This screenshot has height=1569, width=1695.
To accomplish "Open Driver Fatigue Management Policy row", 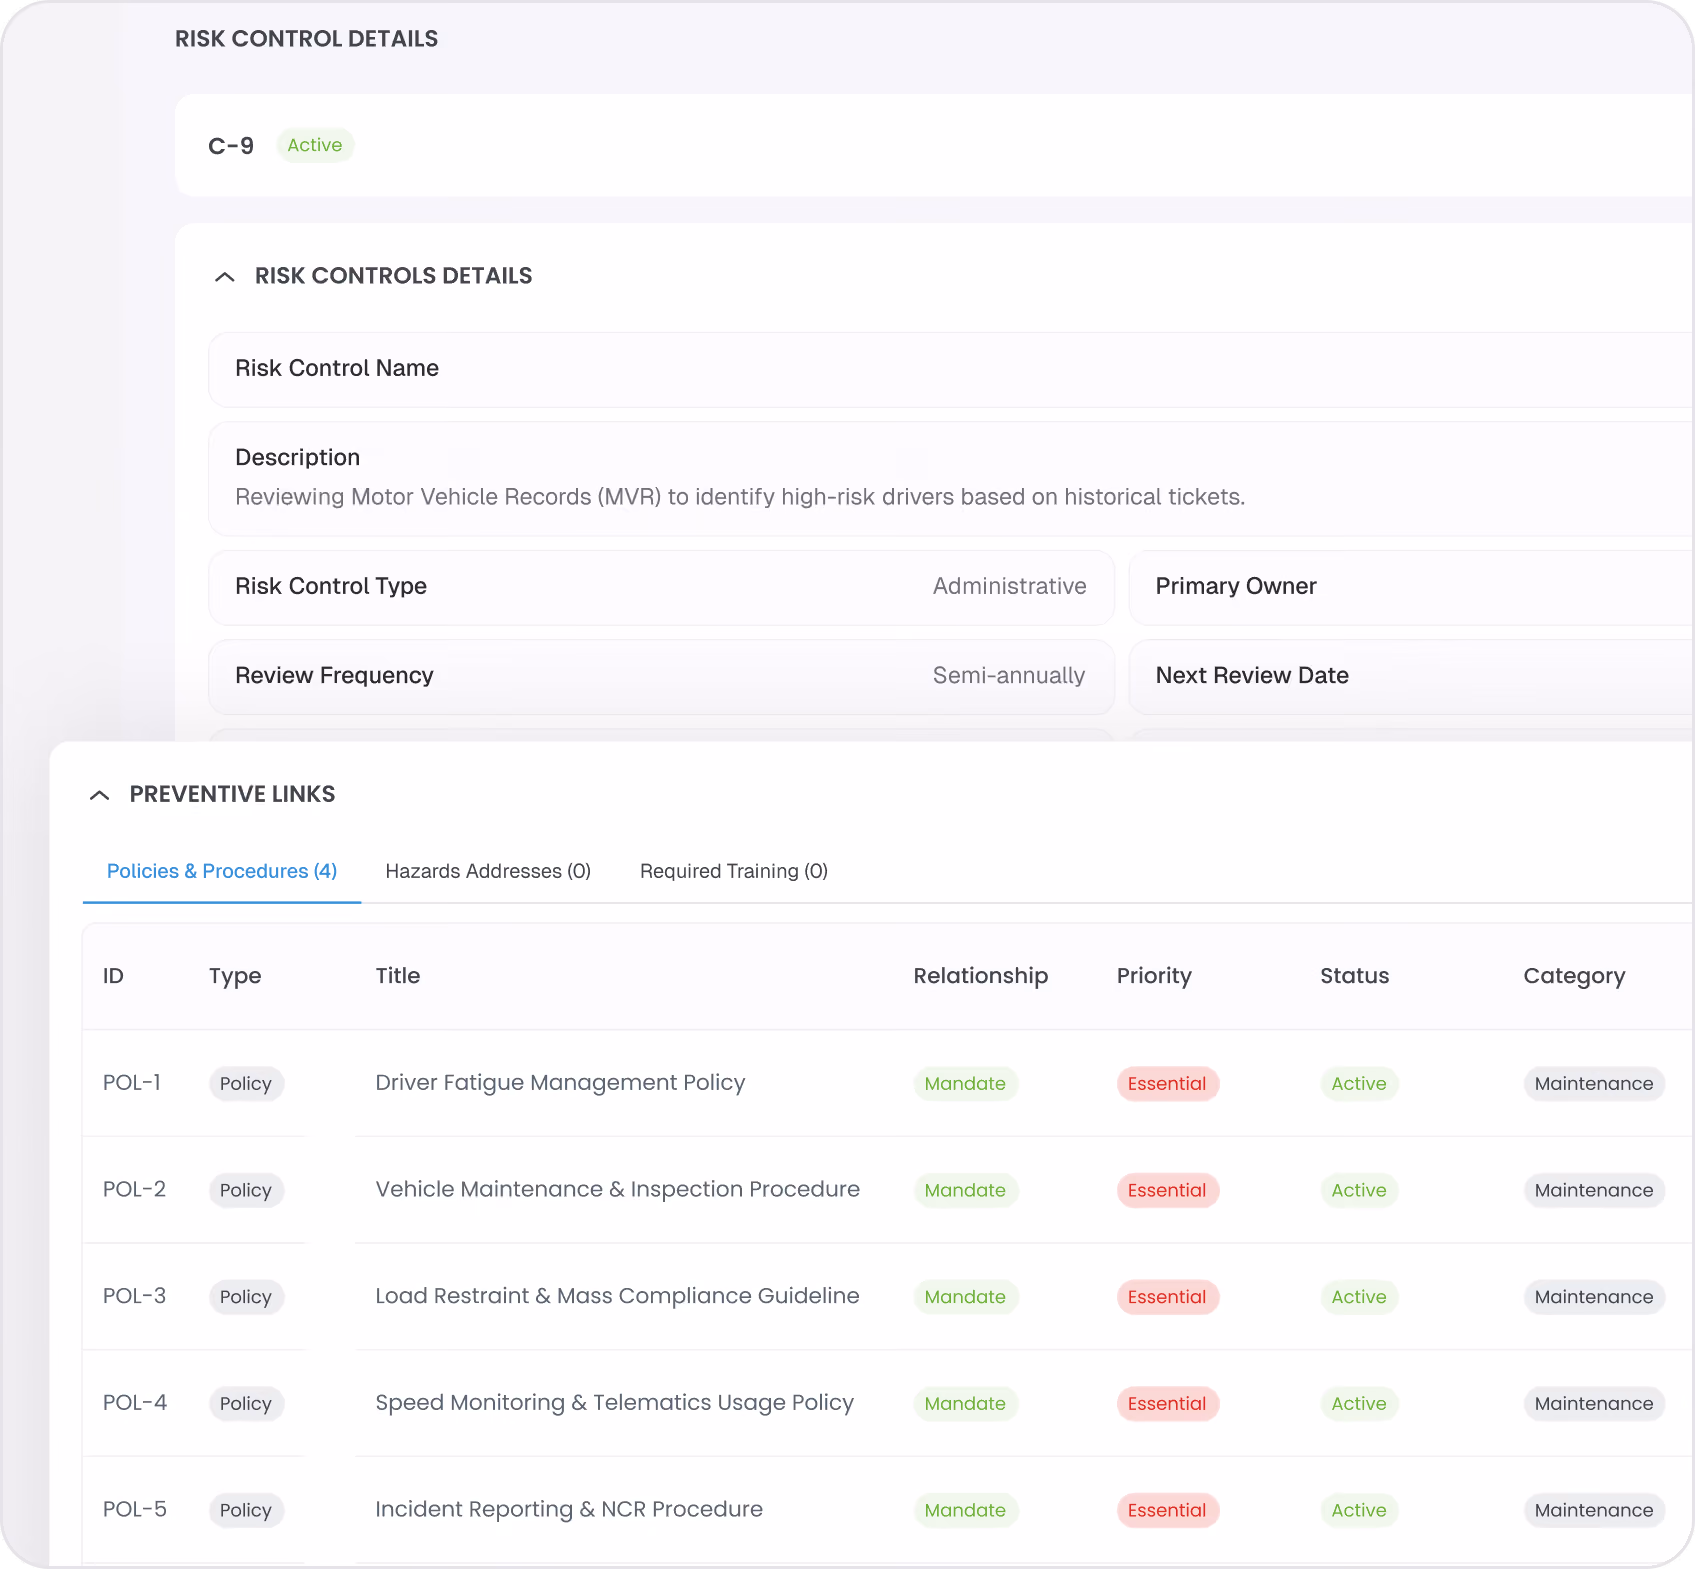I will (x=560, y=1083).
